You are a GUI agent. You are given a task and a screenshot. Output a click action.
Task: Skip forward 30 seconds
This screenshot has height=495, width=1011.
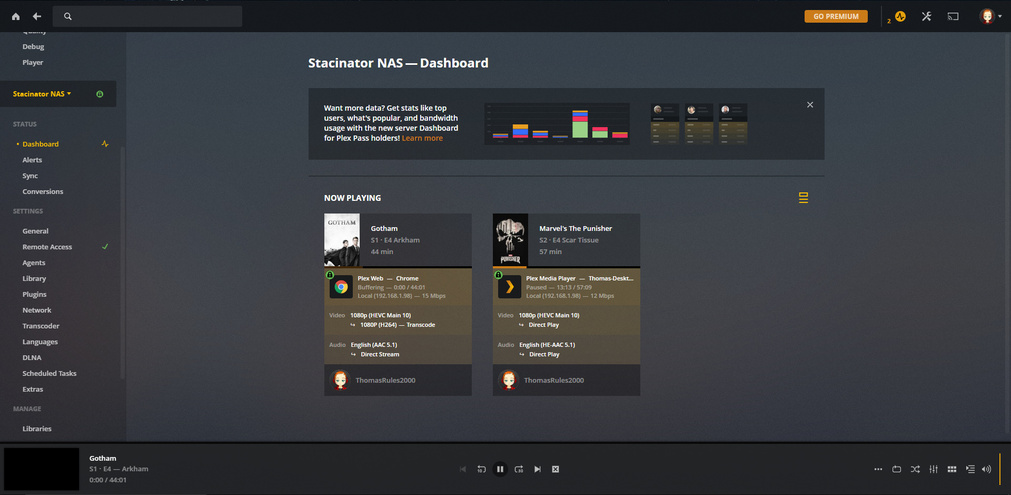[519, 469]
